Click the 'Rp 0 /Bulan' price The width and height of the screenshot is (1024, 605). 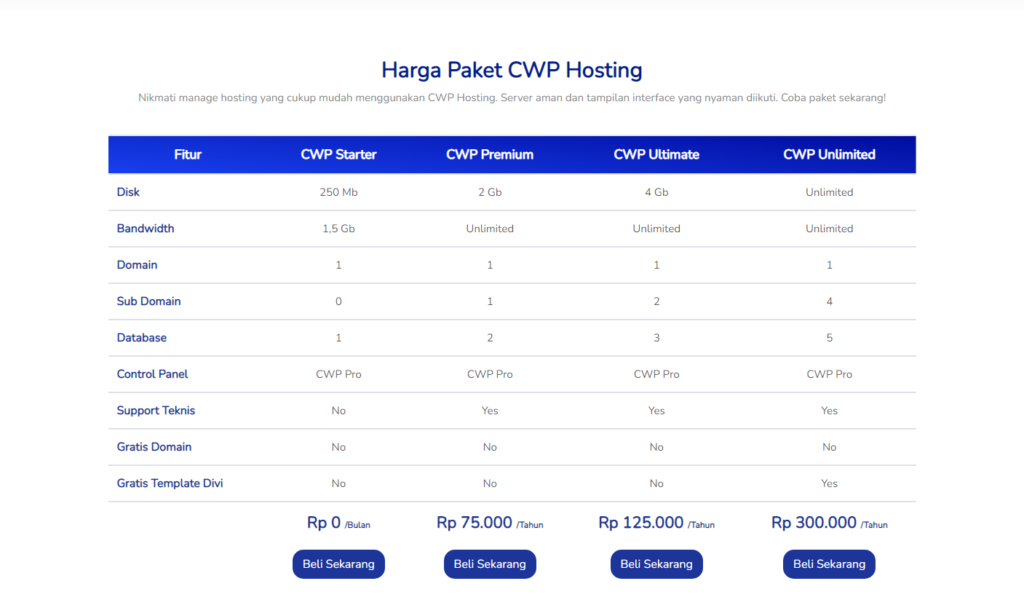pos(338,523)
